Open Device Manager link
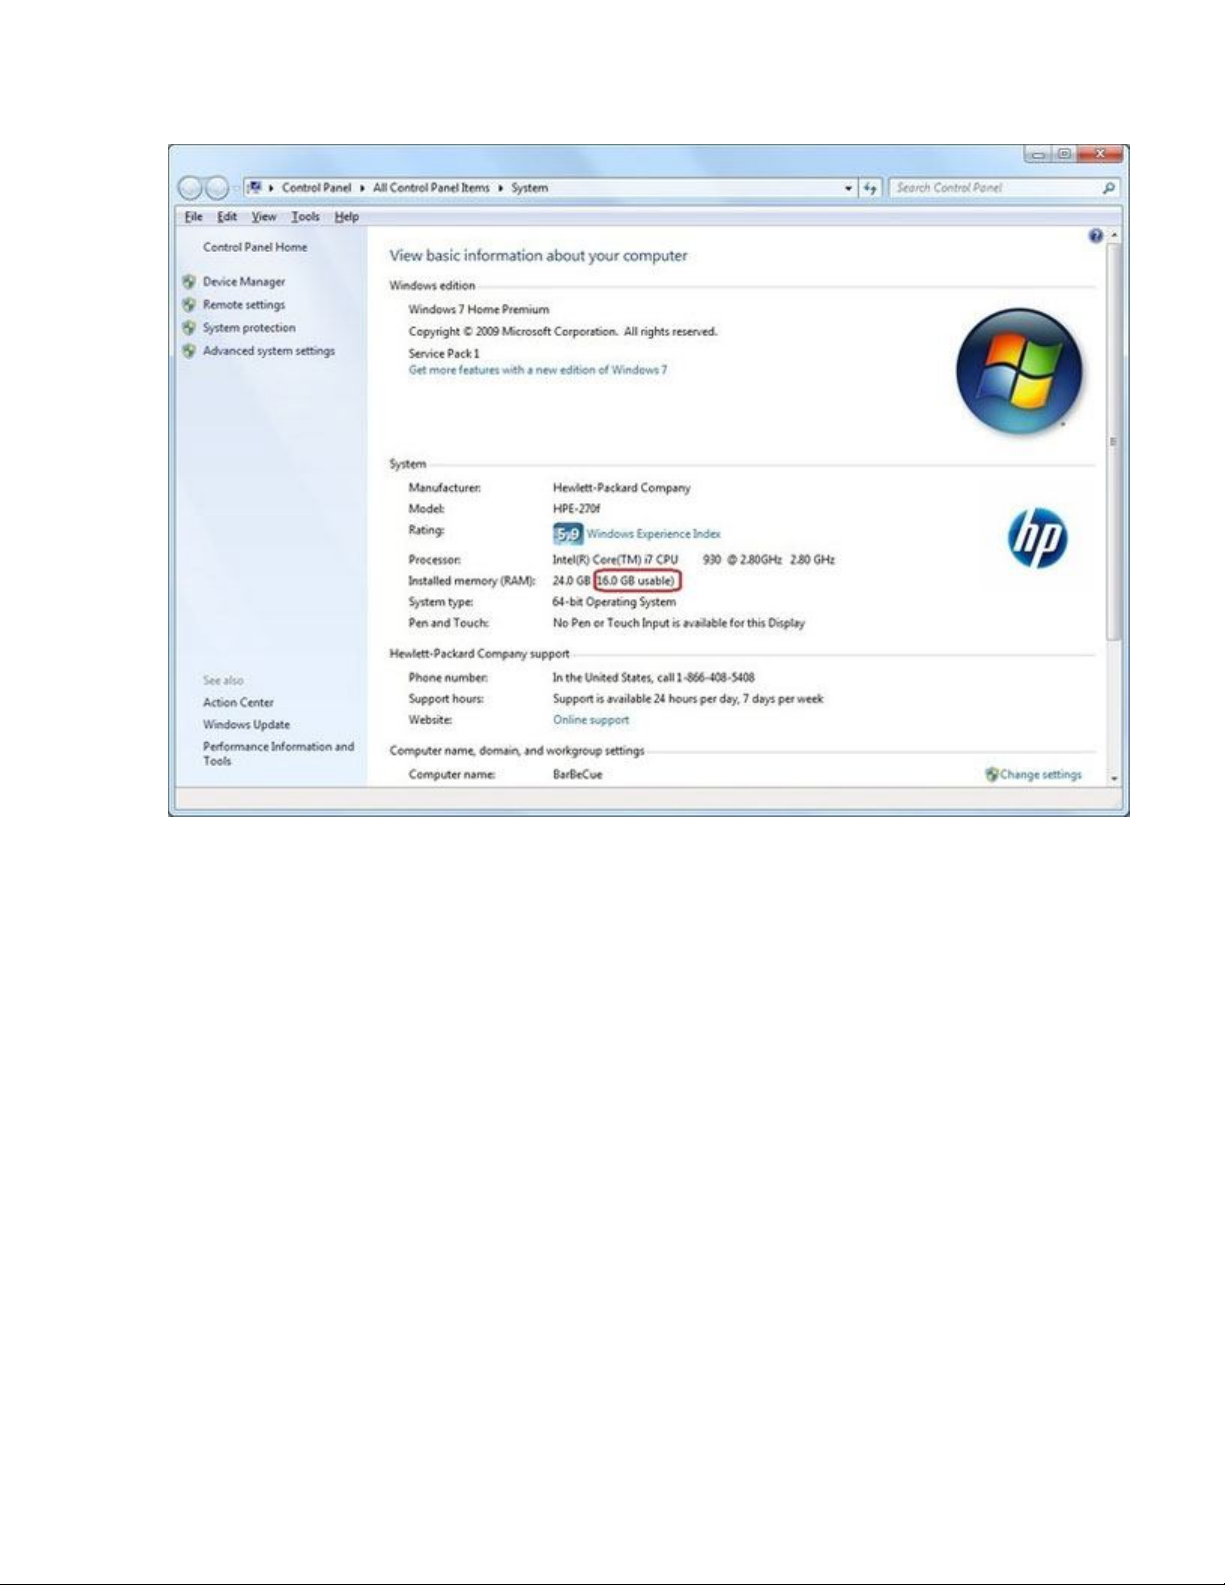This screenshot has width=1225, height=1585. click(x=244, y=282)
